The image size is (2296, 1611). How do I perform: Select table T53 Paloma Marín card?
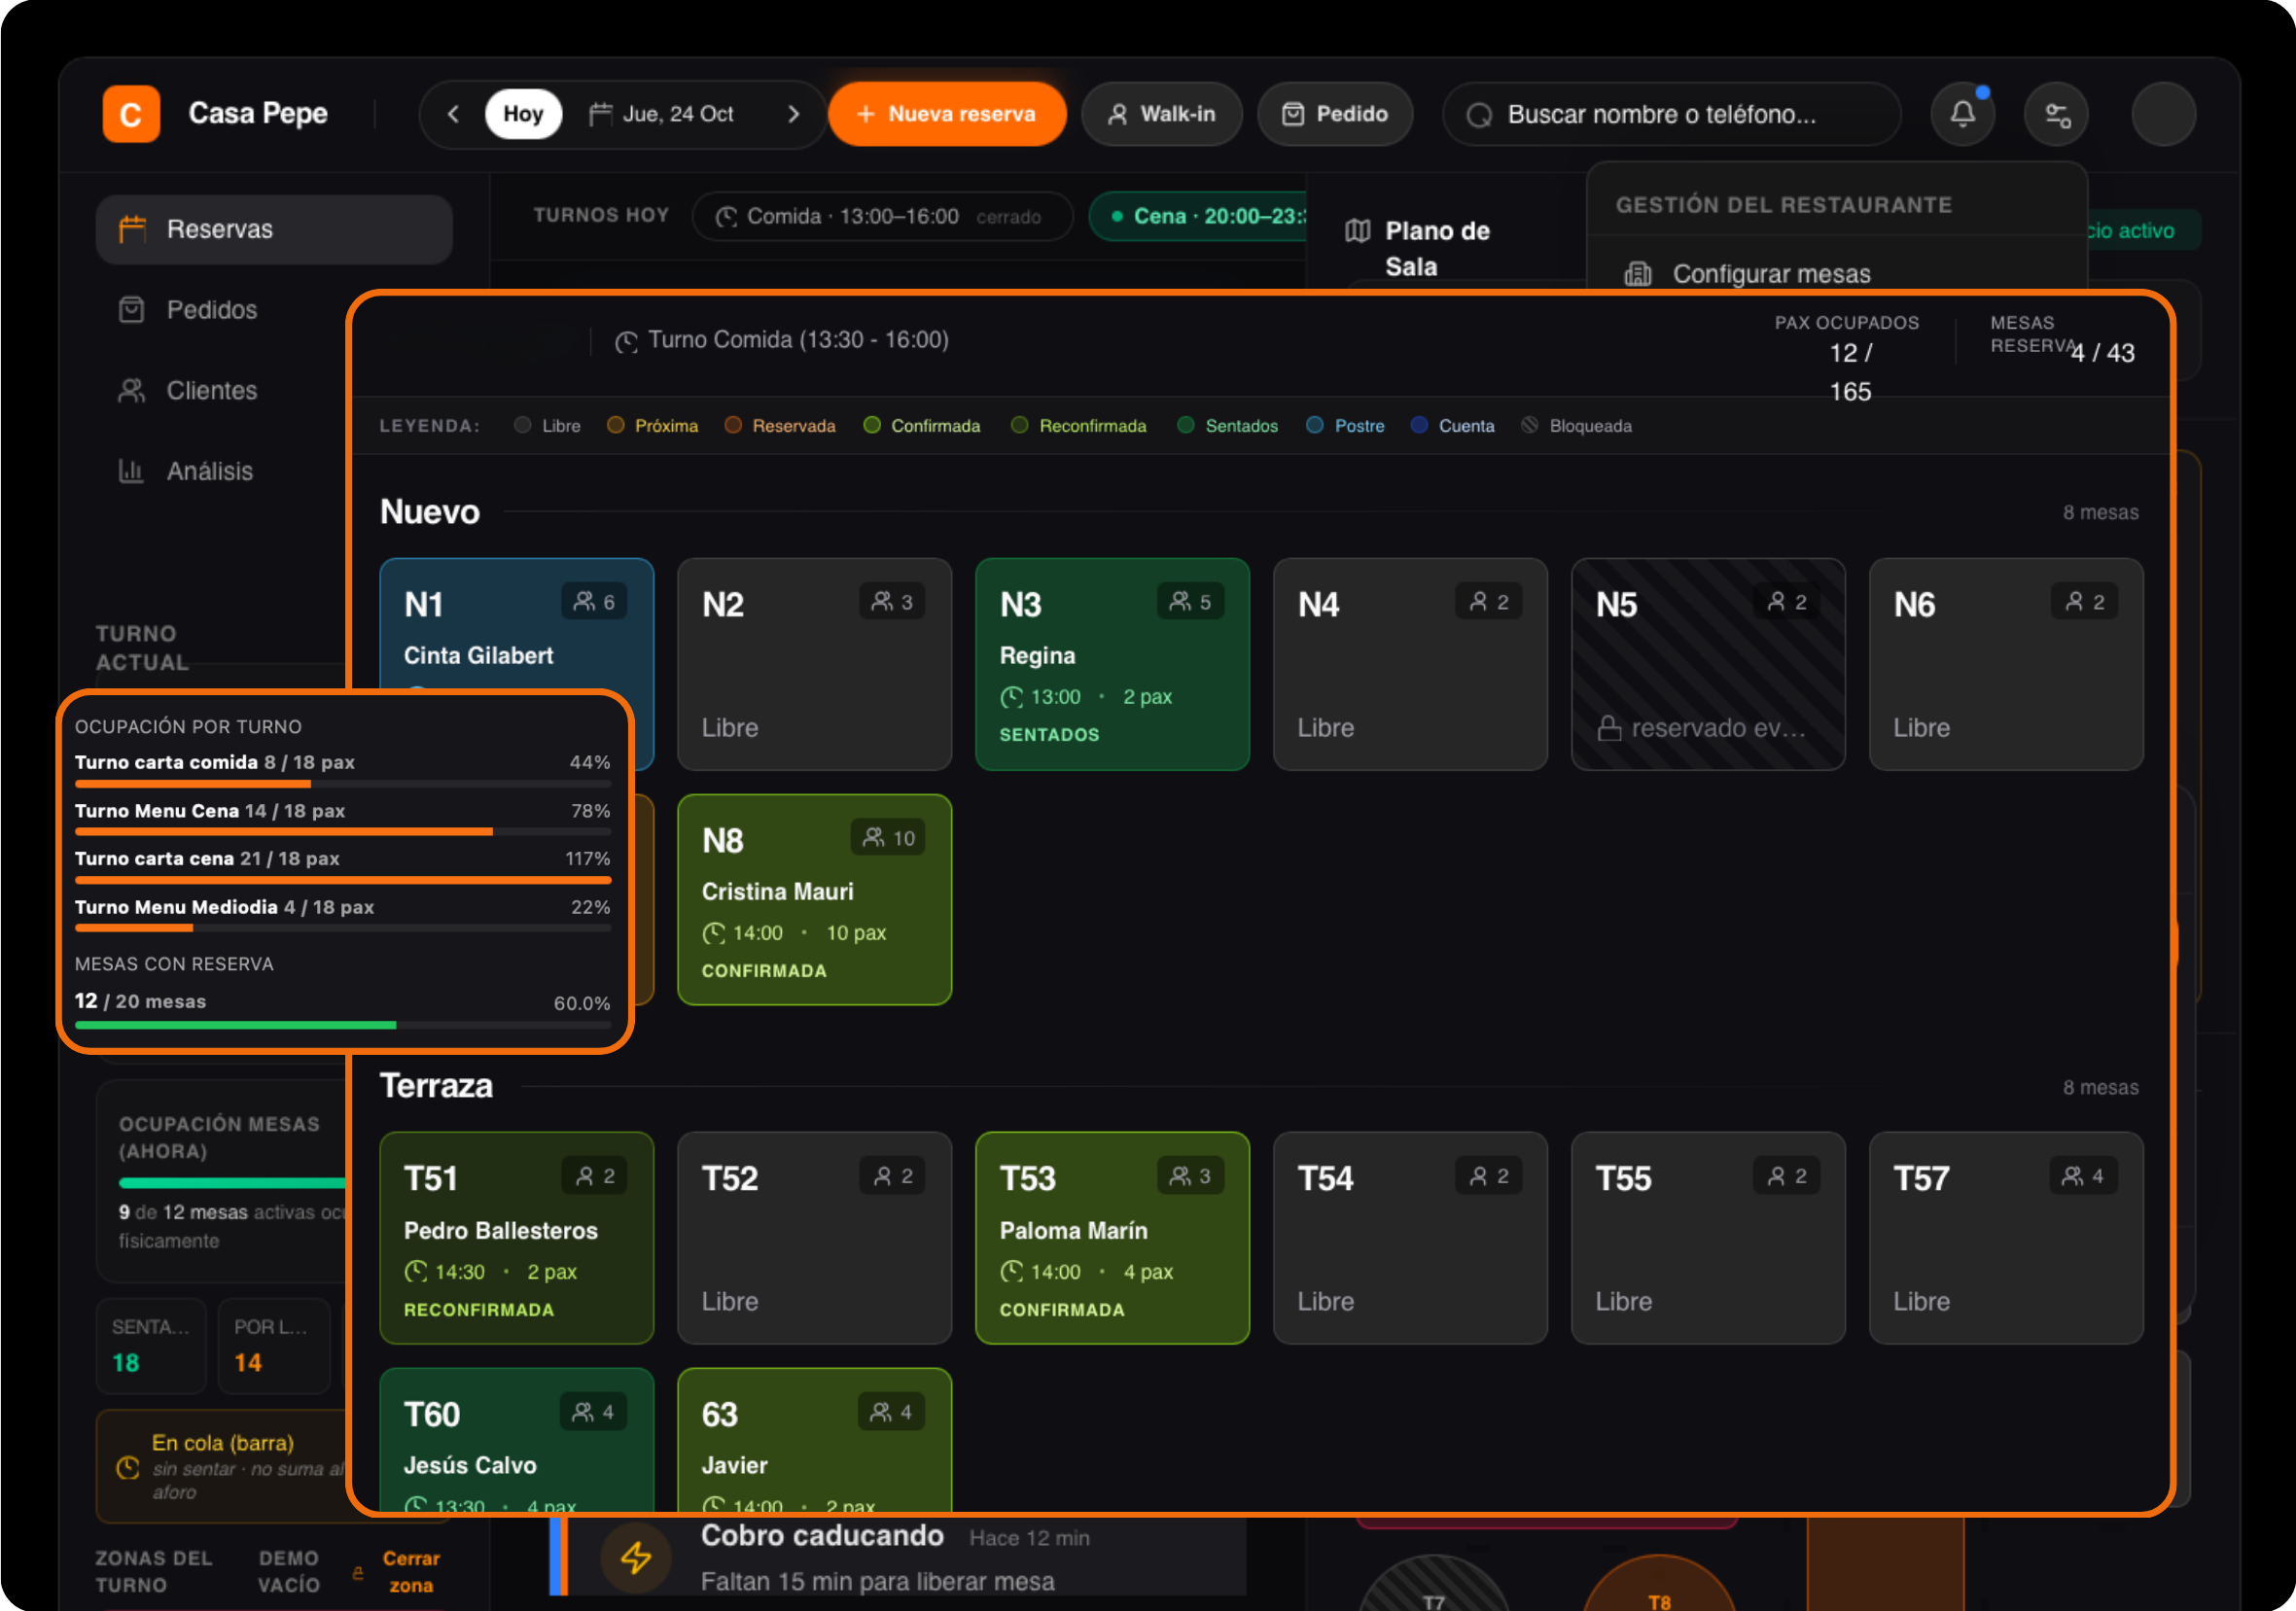click(x=1112, y=1238)
